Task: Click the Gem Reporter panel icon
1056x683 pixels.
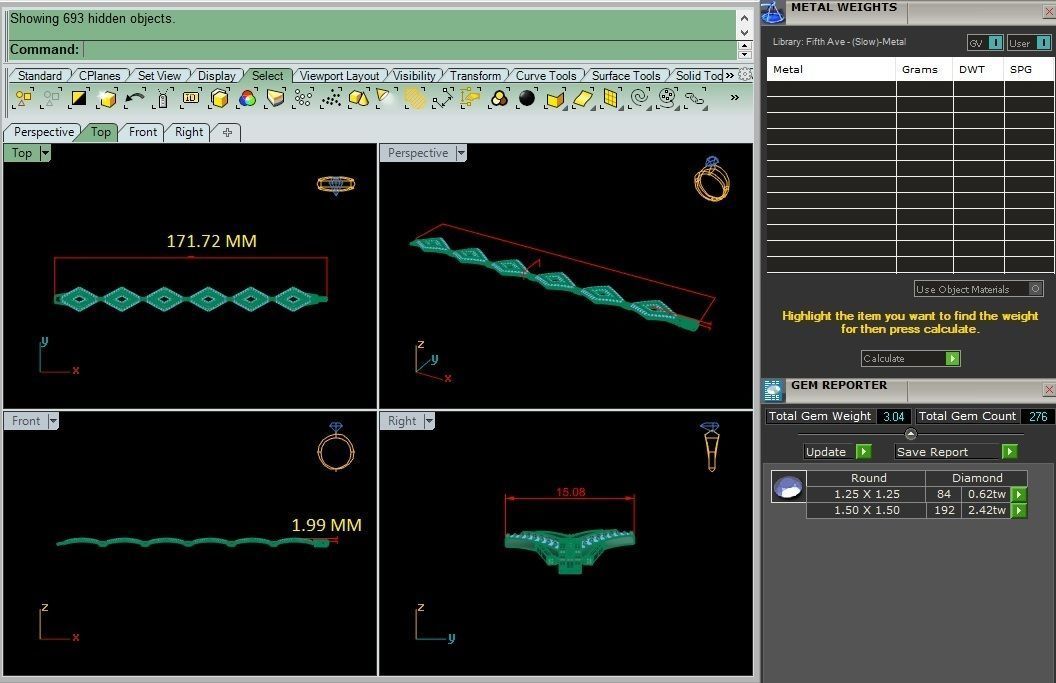Action: (773, 391)
